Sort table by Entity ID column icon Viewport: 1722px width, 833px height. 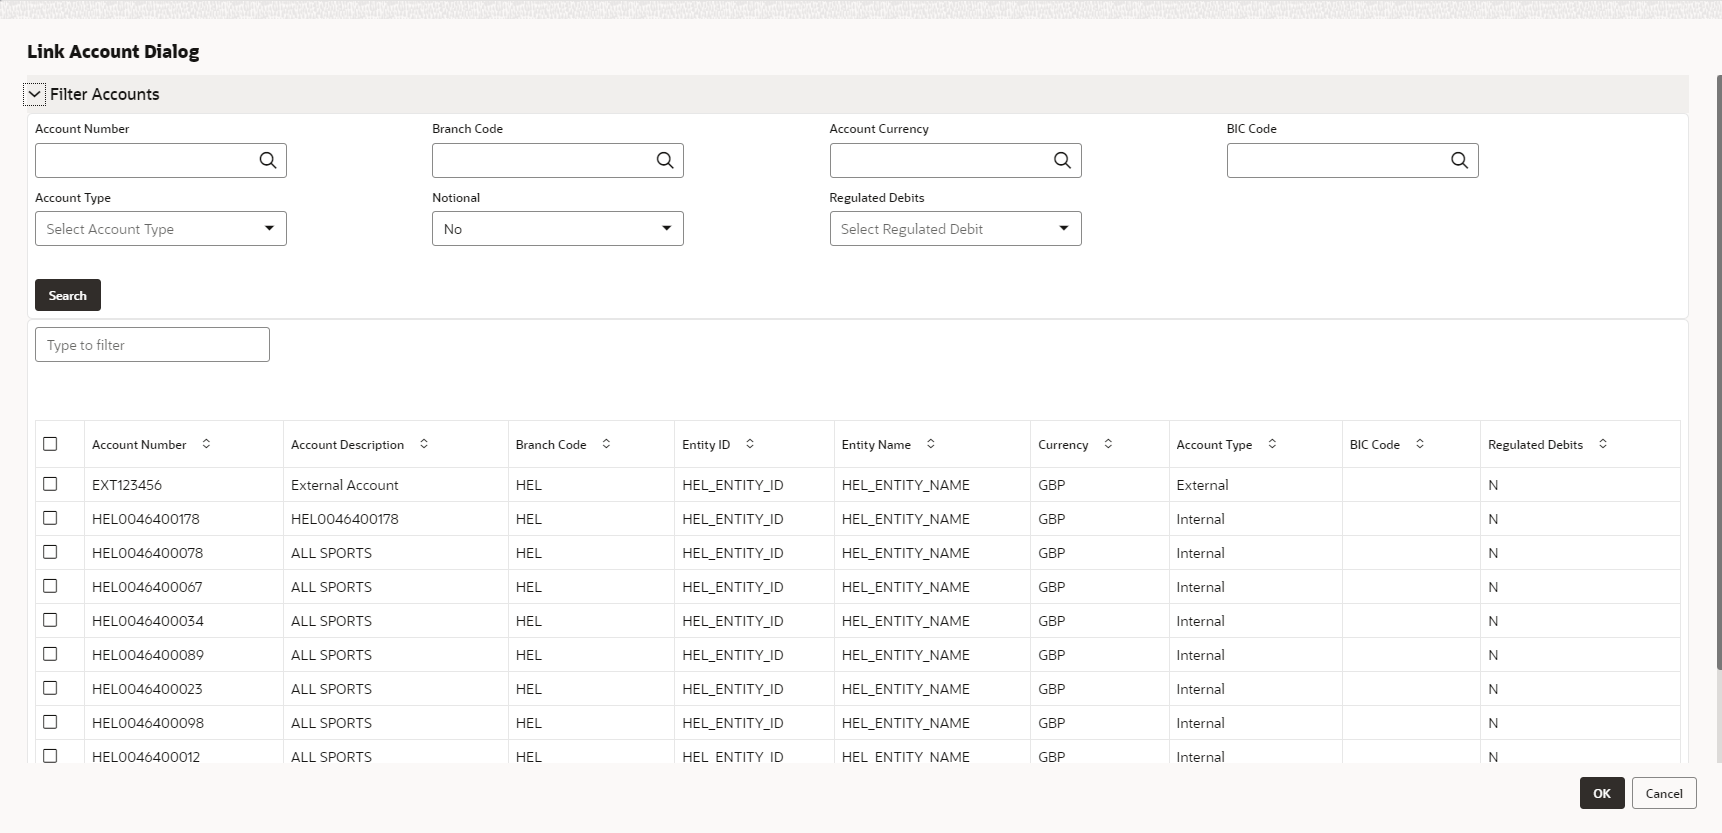750,444
